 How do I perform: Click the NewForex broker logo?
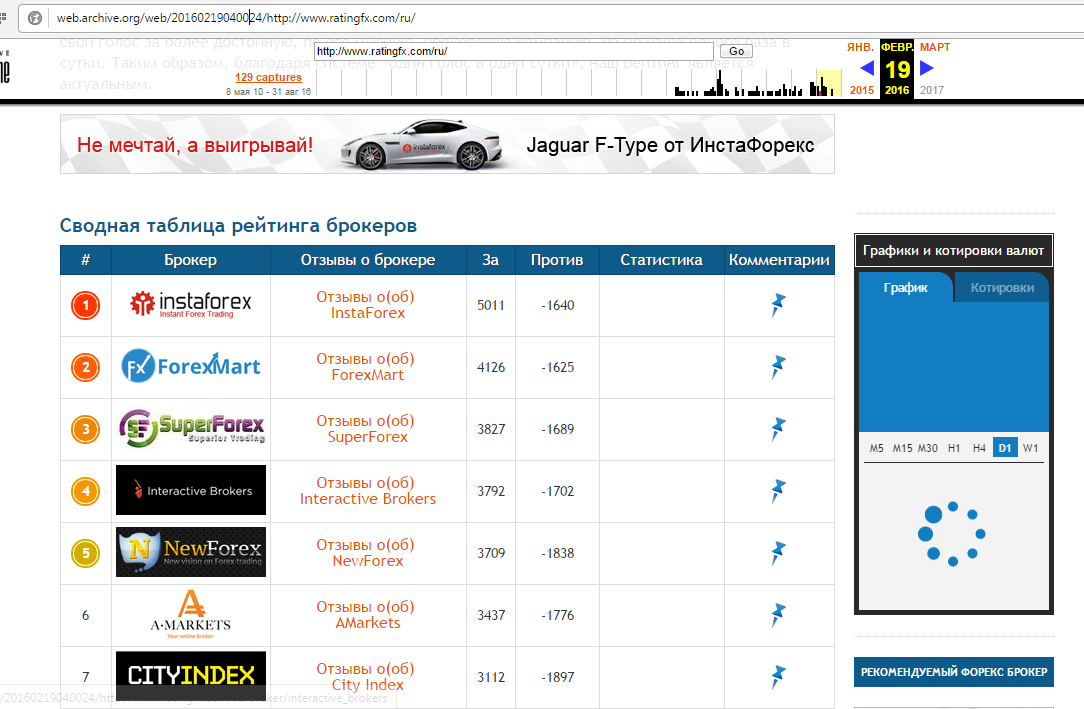(191, 552)
